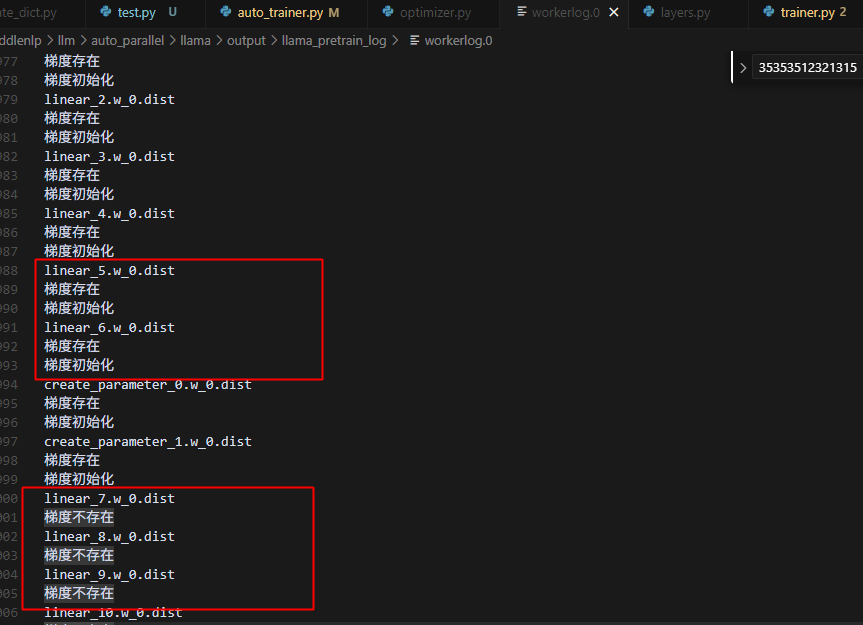Click the Python icon on layers.py tab
Viewport: 863px width, 625px height.
pos(650,12)
